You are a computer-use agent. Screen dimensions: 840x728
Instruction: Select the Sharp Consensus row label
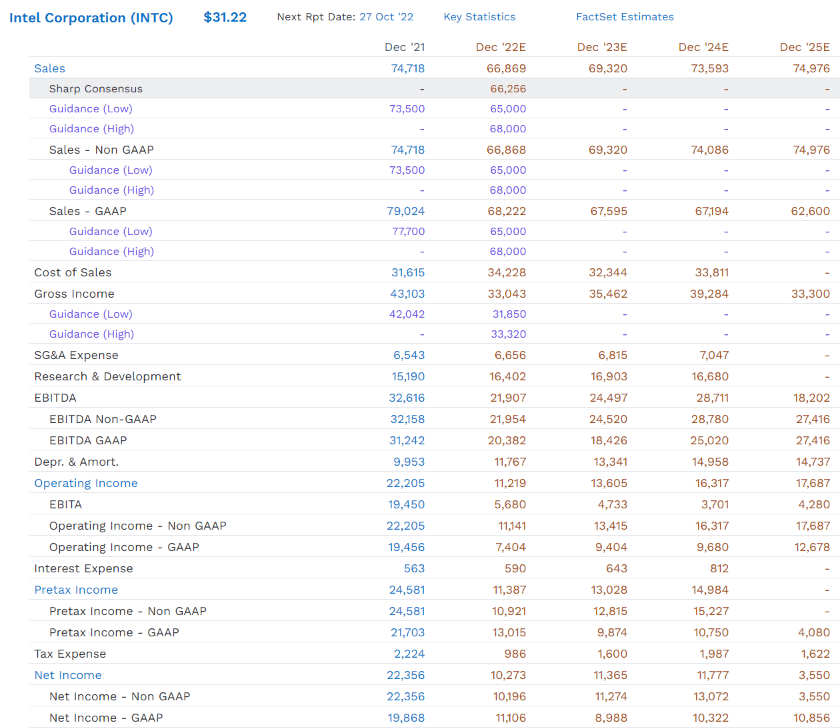96,89
